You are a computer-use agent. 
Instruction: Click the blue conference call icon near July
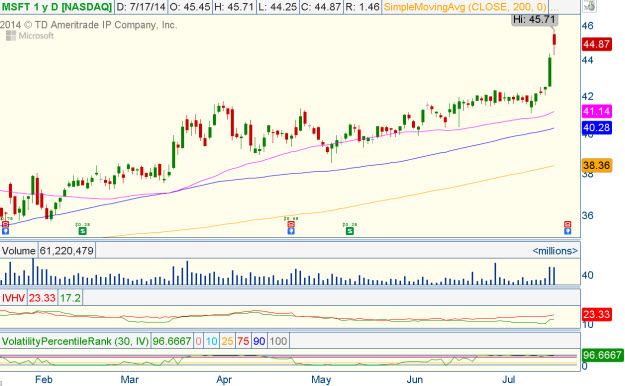(x=568, y=231)
